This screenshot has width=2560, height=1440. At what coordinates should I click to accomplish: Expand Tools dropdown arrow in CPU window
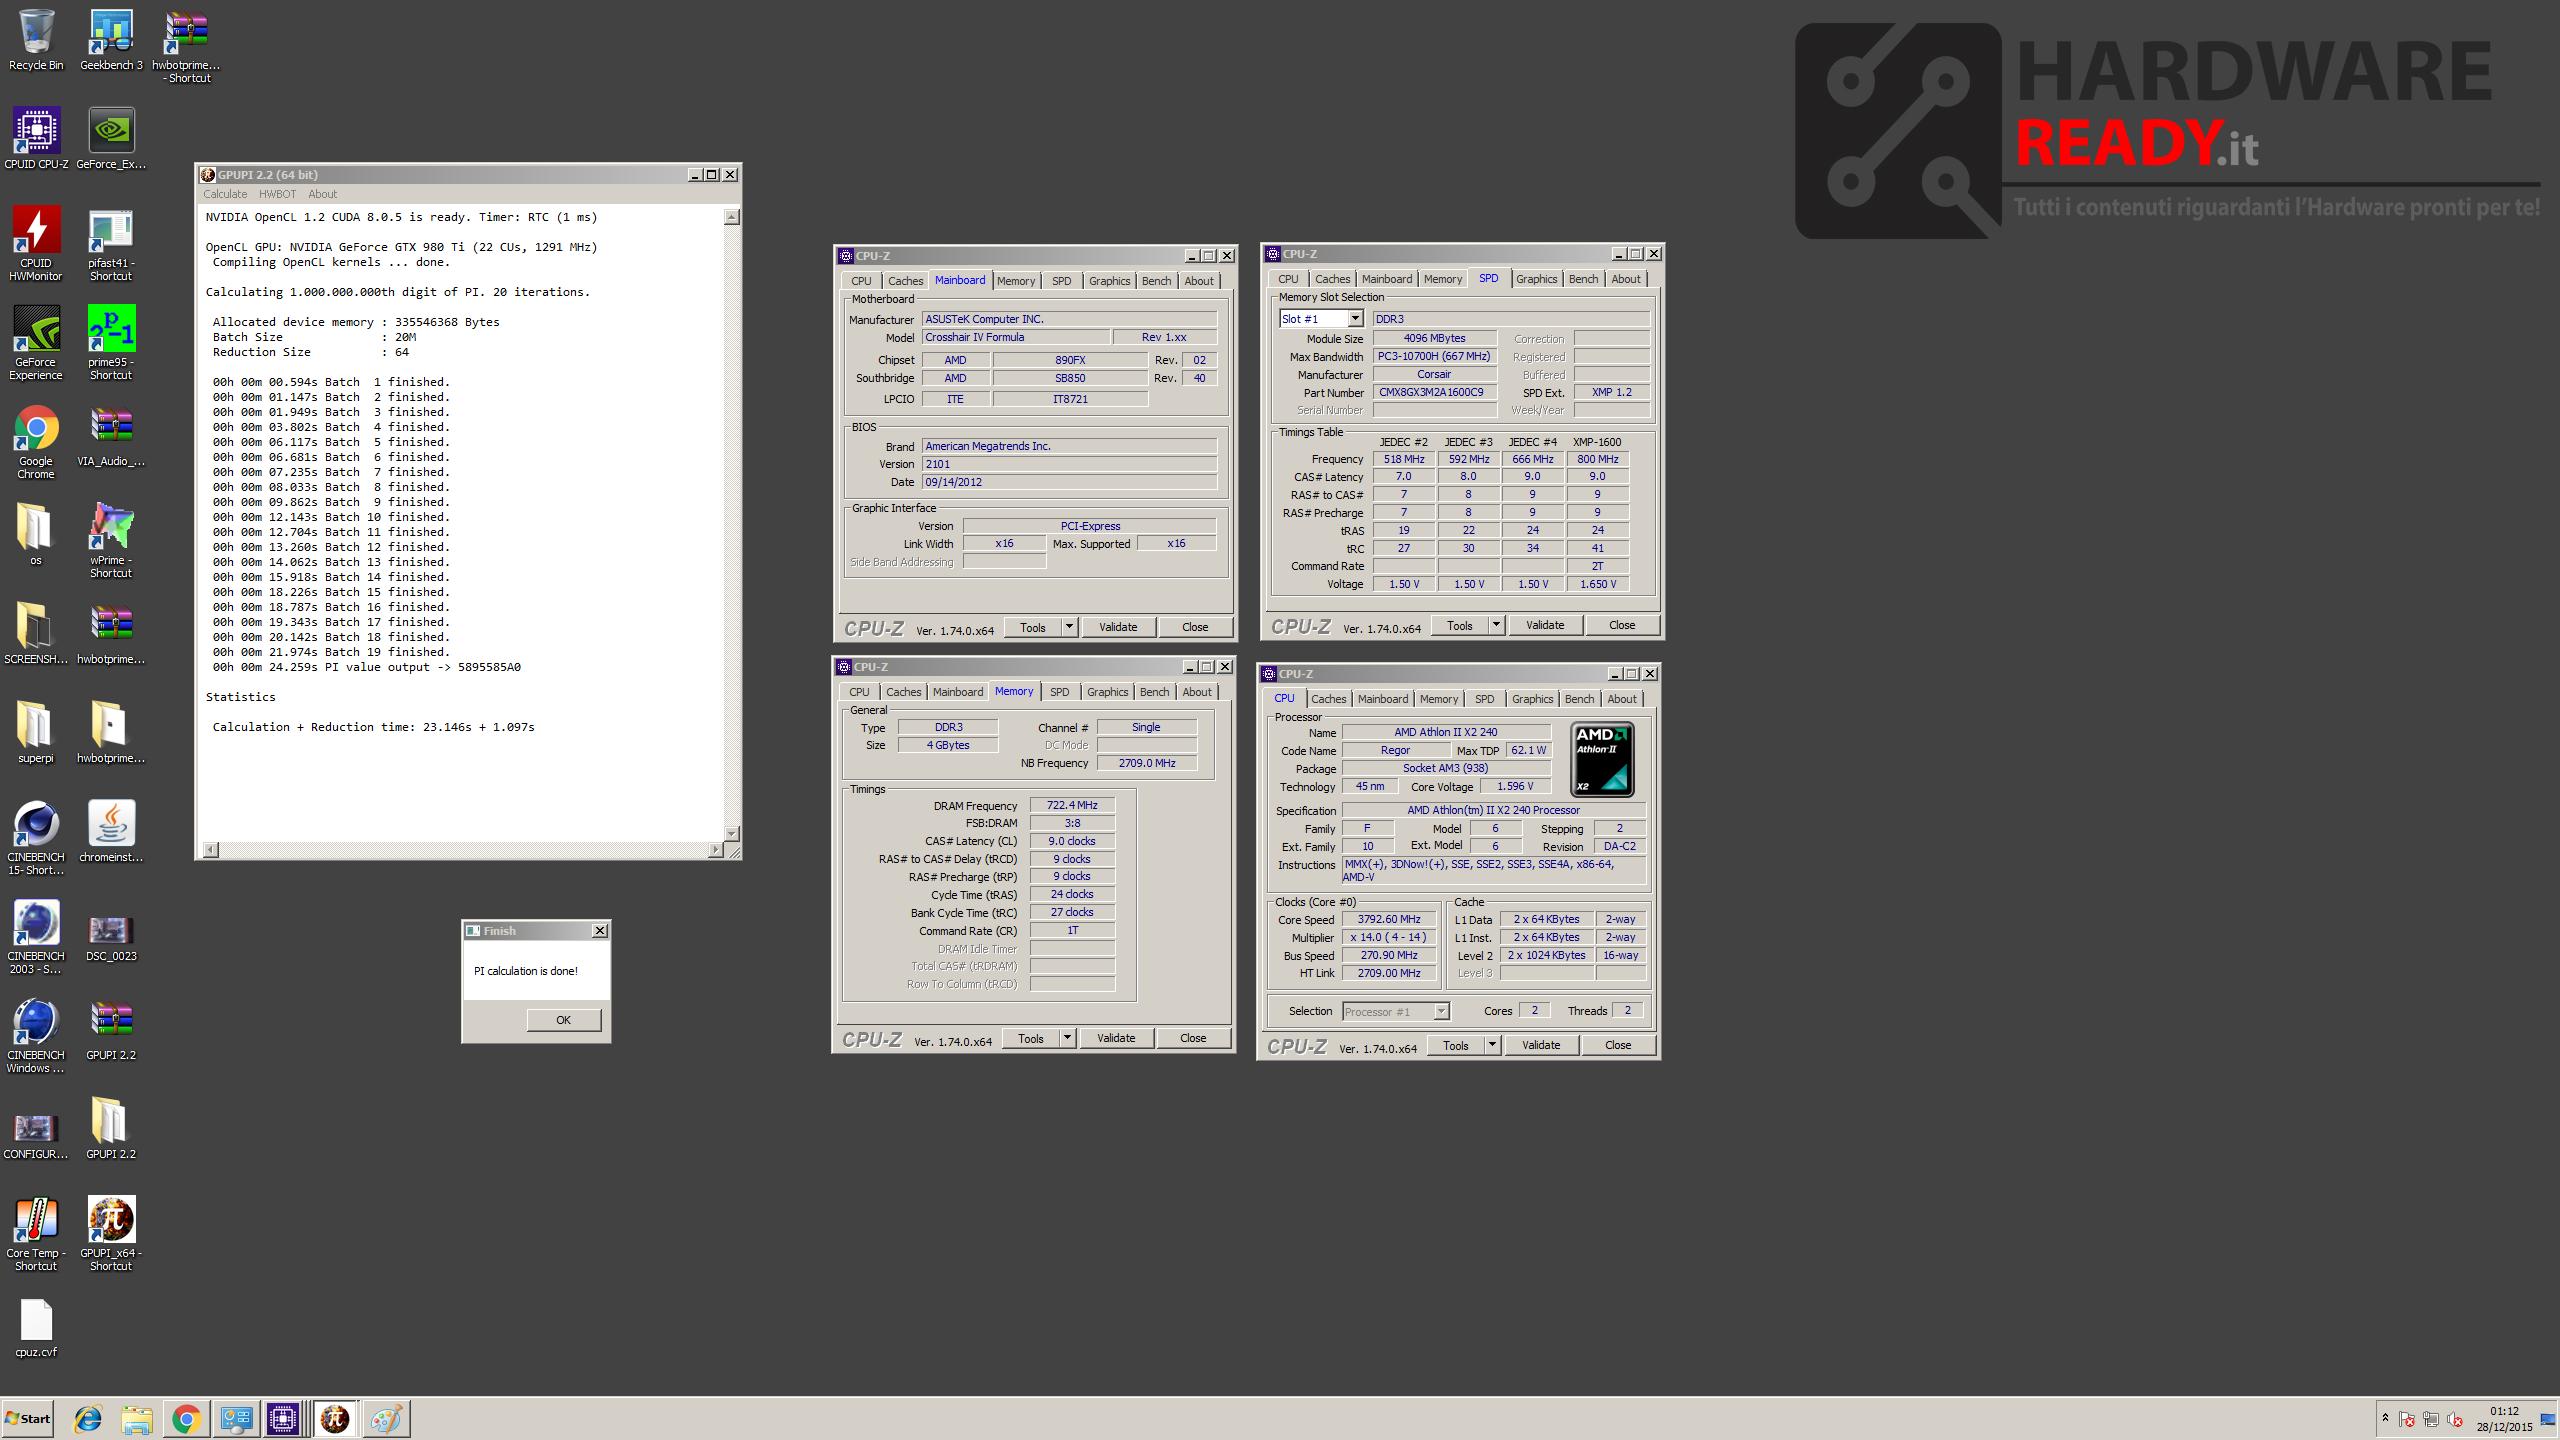[x=1492, y=1045]
